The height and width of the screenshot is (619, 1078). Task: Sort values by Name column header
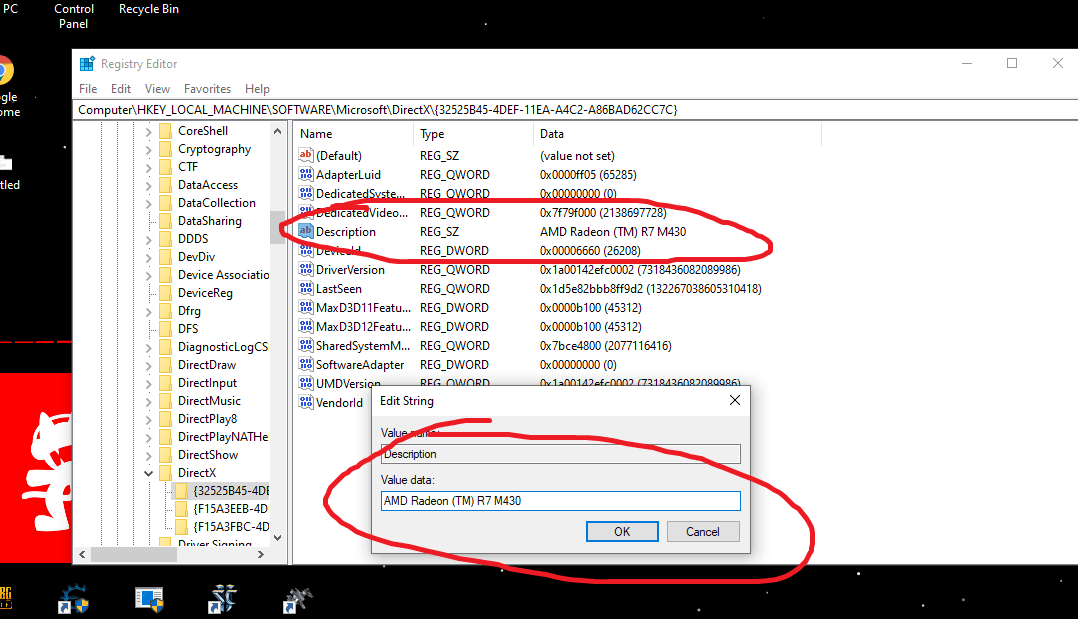click(354, 134)
